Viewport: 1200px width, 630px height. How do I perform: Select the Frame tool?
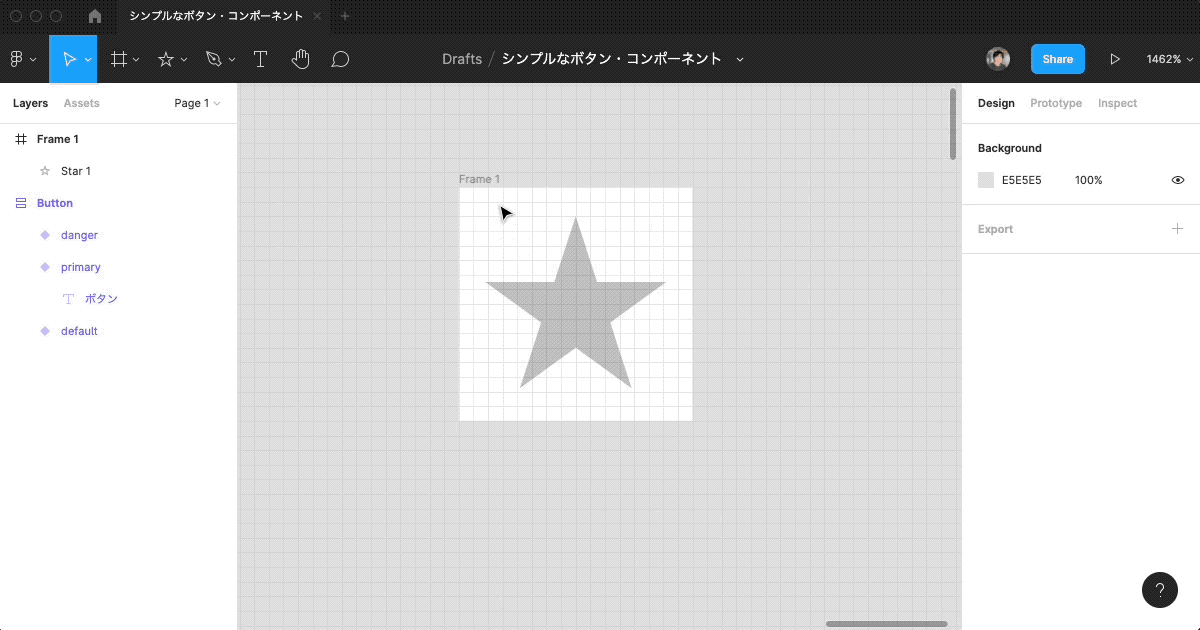coord(118,59)
